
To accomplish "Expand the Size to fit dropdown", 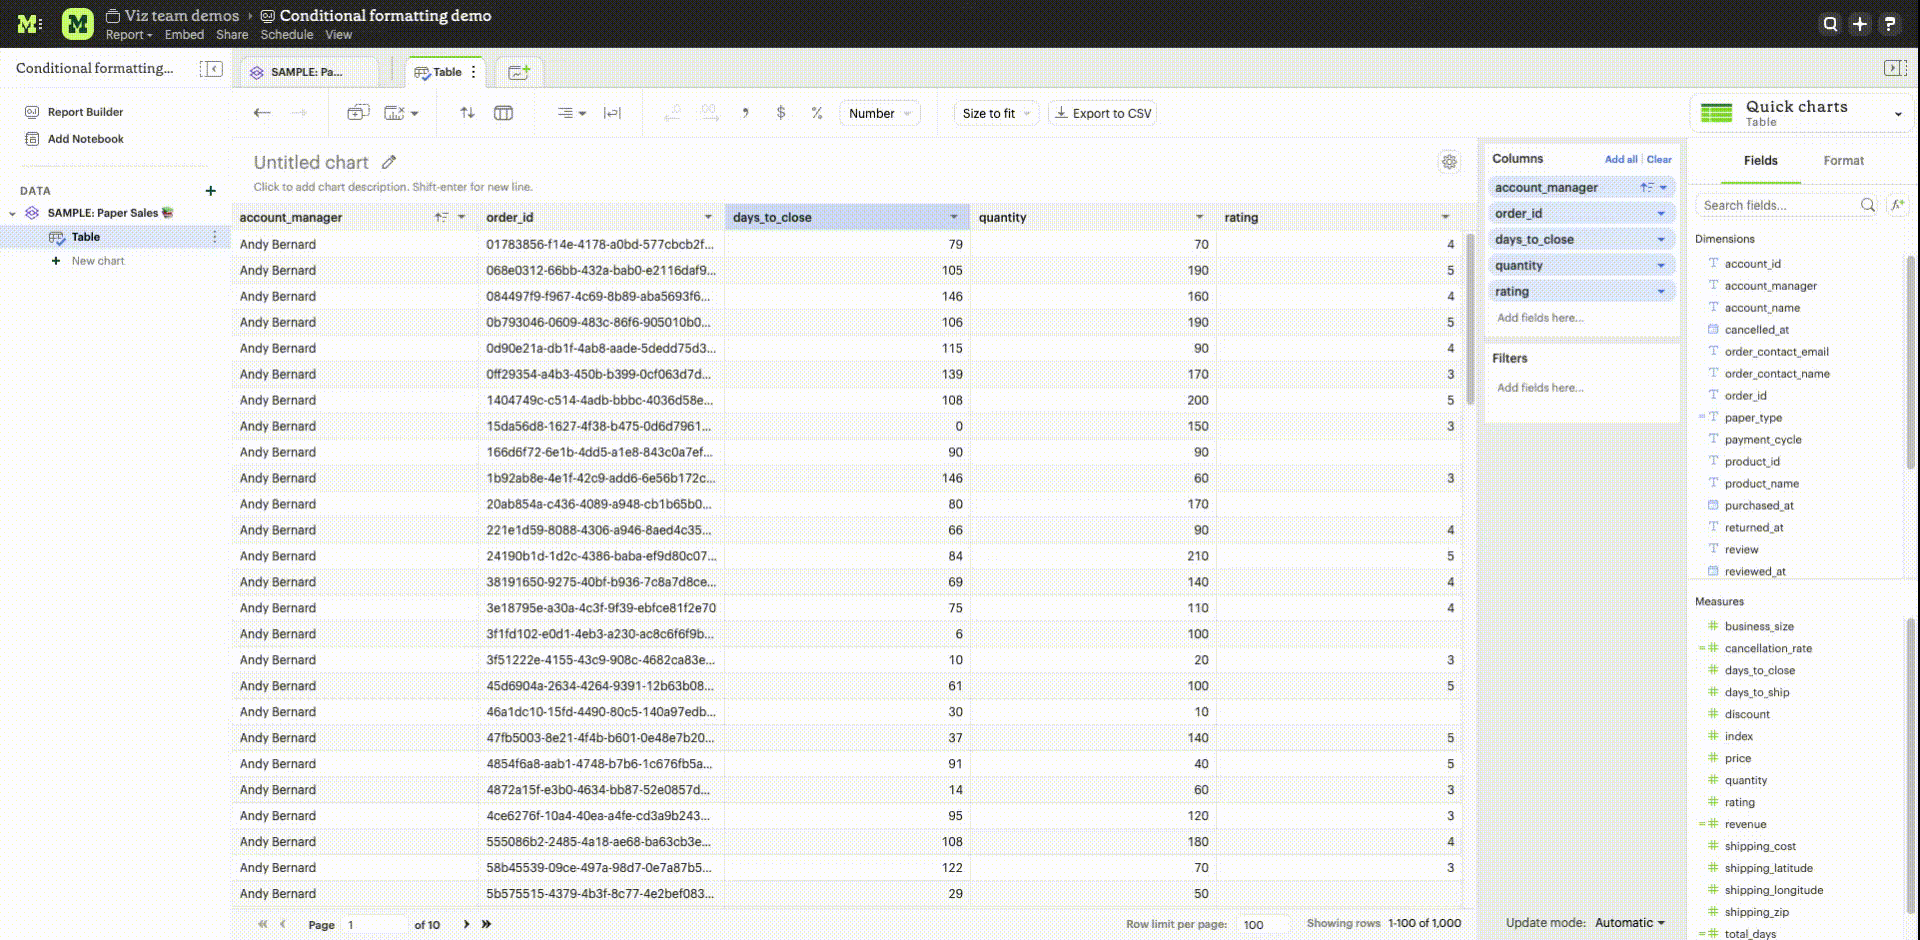I will 996,113.
